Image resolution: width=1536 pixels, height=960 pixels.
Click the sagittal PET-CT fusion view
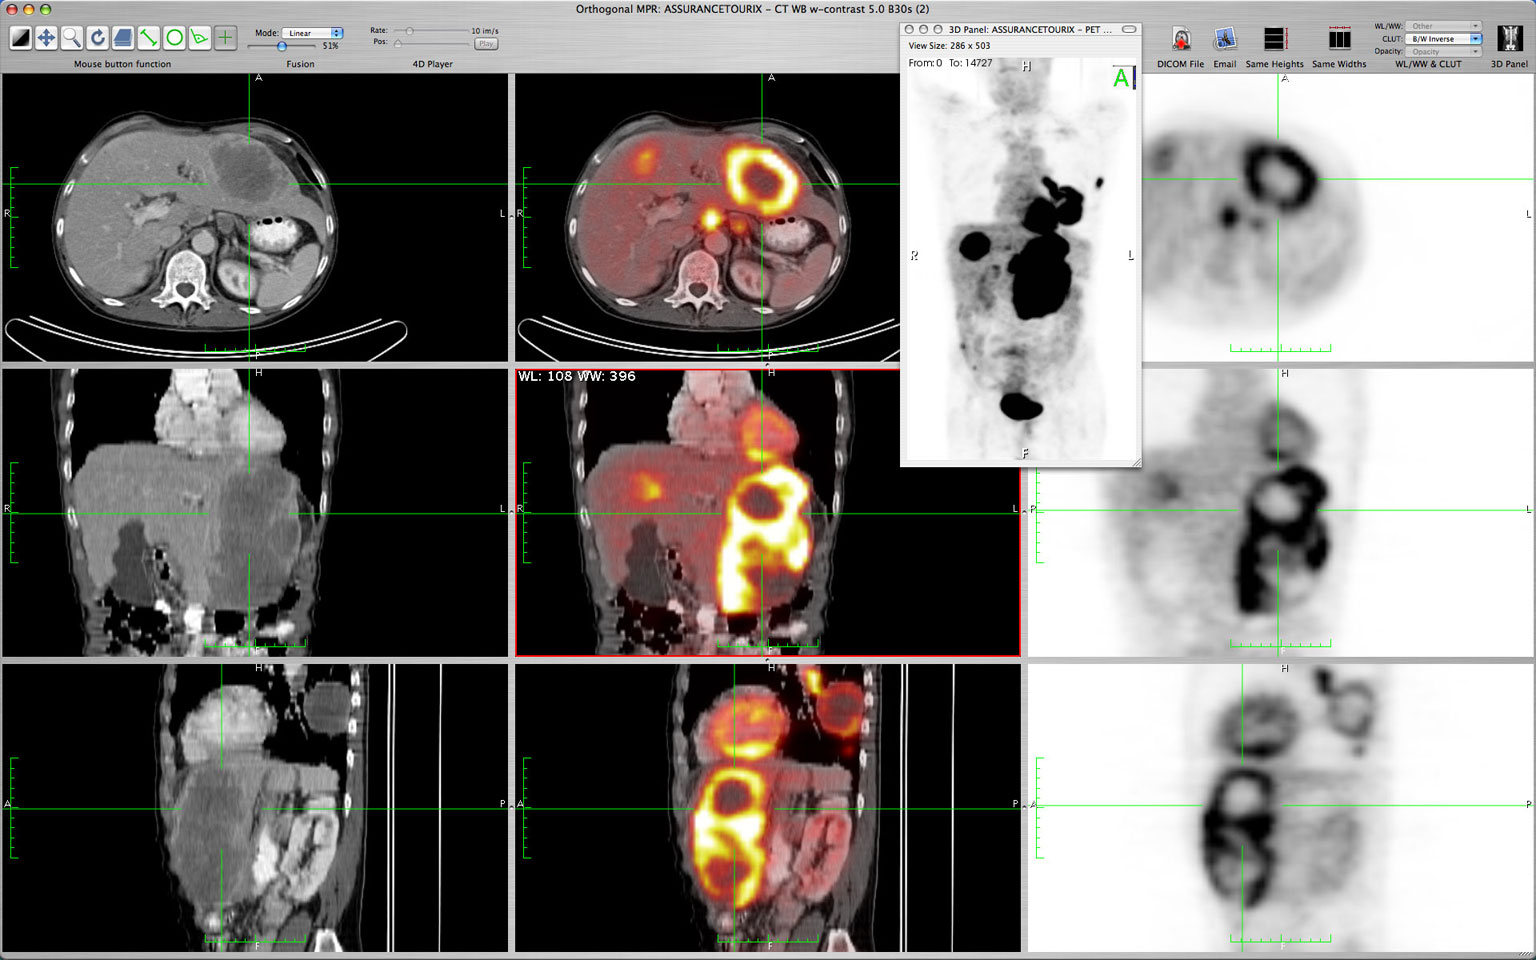click(768, 808)
